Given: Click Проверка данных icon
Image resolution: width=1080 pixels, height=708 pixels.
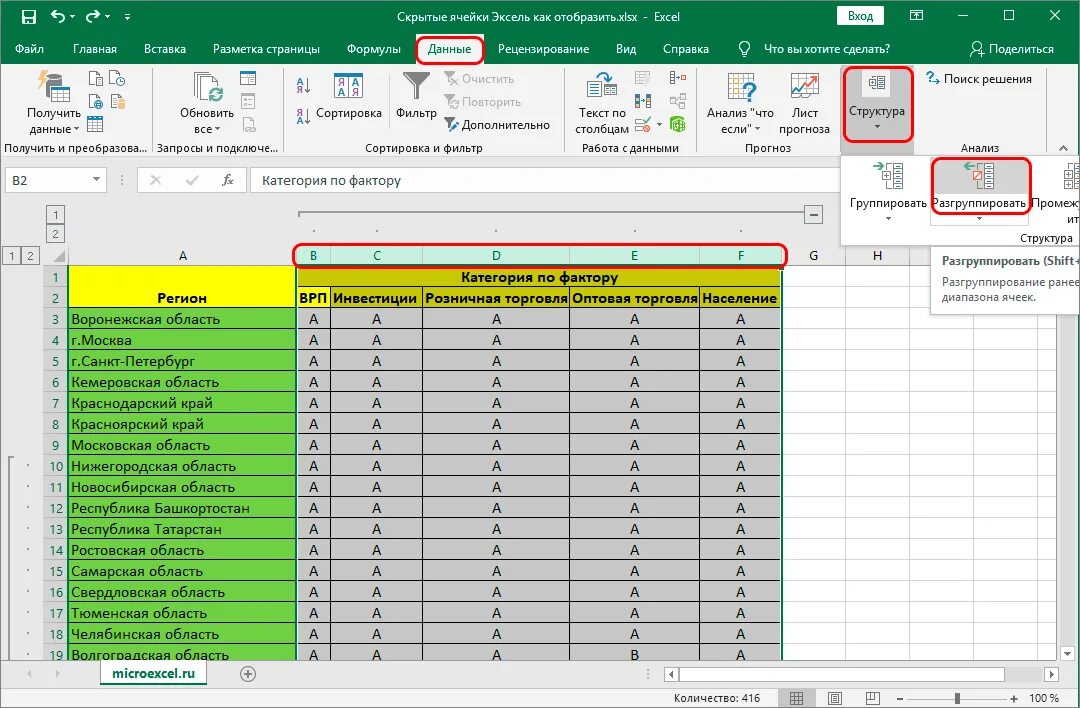Looking at the screenshot, I should pyautogui.click(x=643, y=125).
